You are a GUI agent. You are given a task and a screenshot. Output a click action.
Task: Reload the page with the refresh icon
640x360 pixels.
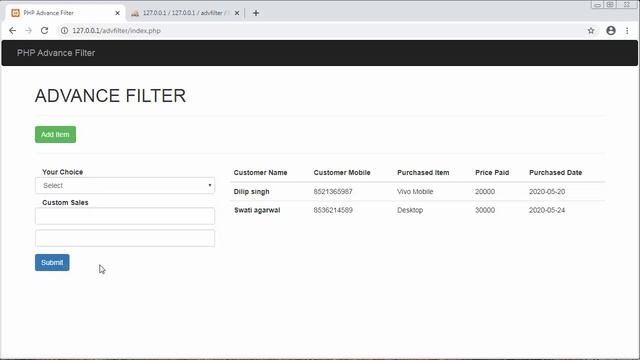click(44, 31)
